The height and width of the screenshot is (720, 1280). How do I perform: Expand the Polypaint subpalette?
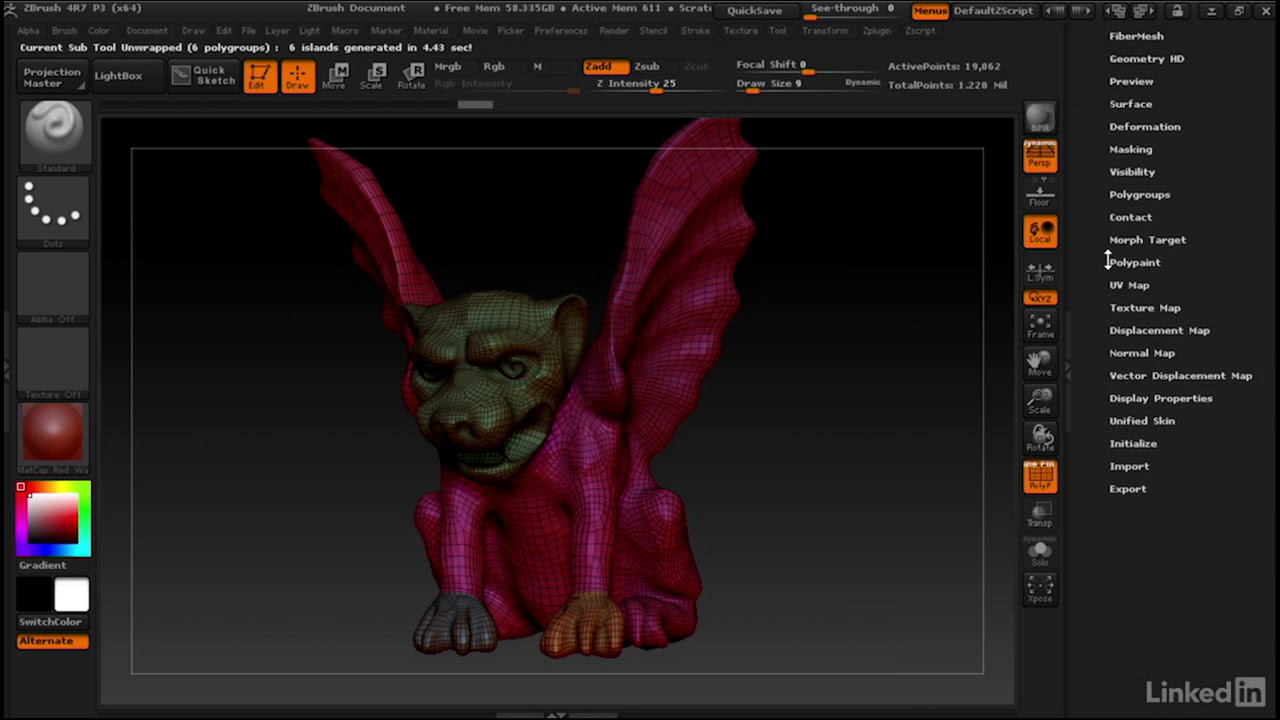pyautogui.click(x=1135, y=262)
